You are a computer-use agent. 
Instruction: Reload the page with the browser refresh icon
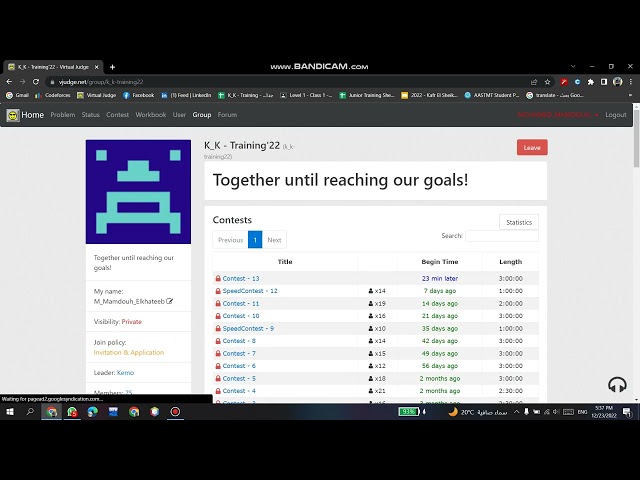pyautogui.click(x=36, y=82)
